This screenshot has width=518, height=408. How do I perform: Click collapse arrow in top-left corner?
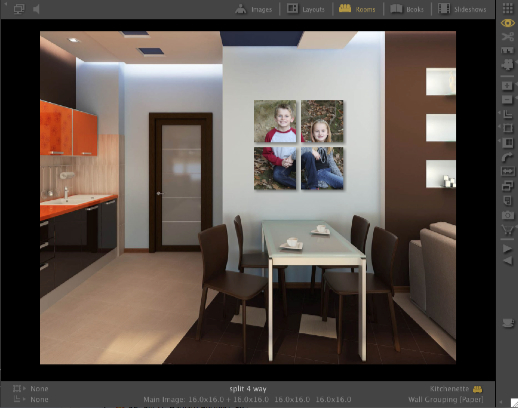pyautogui.click(x=5, y=3)
